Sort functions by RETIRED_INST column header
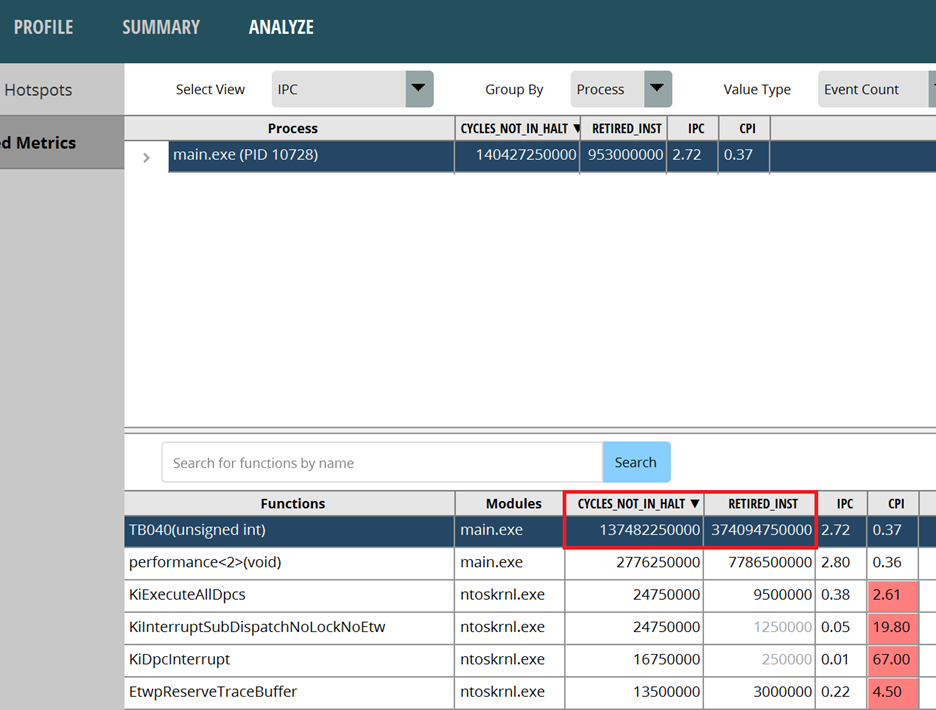The width and height of the screenshot is (936, 710). tap(763, 504)
